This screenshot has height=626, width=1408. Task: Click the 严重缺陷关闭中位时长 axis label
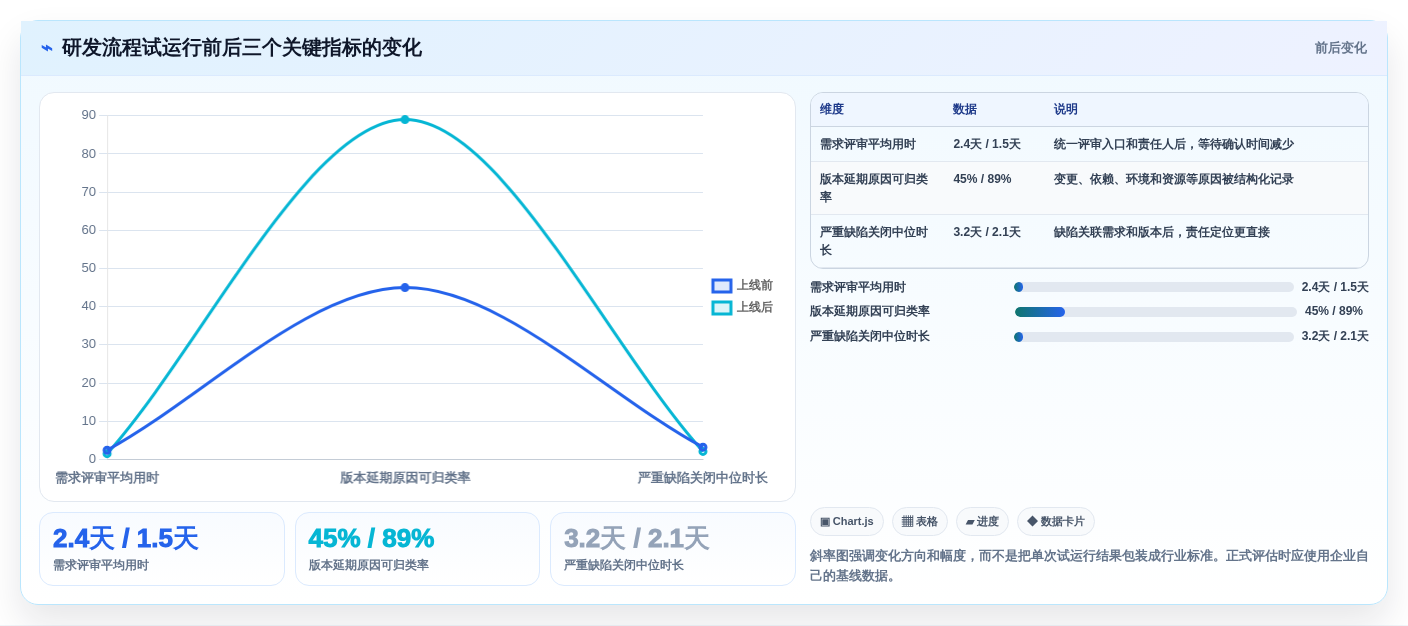(x=702, y=478)
